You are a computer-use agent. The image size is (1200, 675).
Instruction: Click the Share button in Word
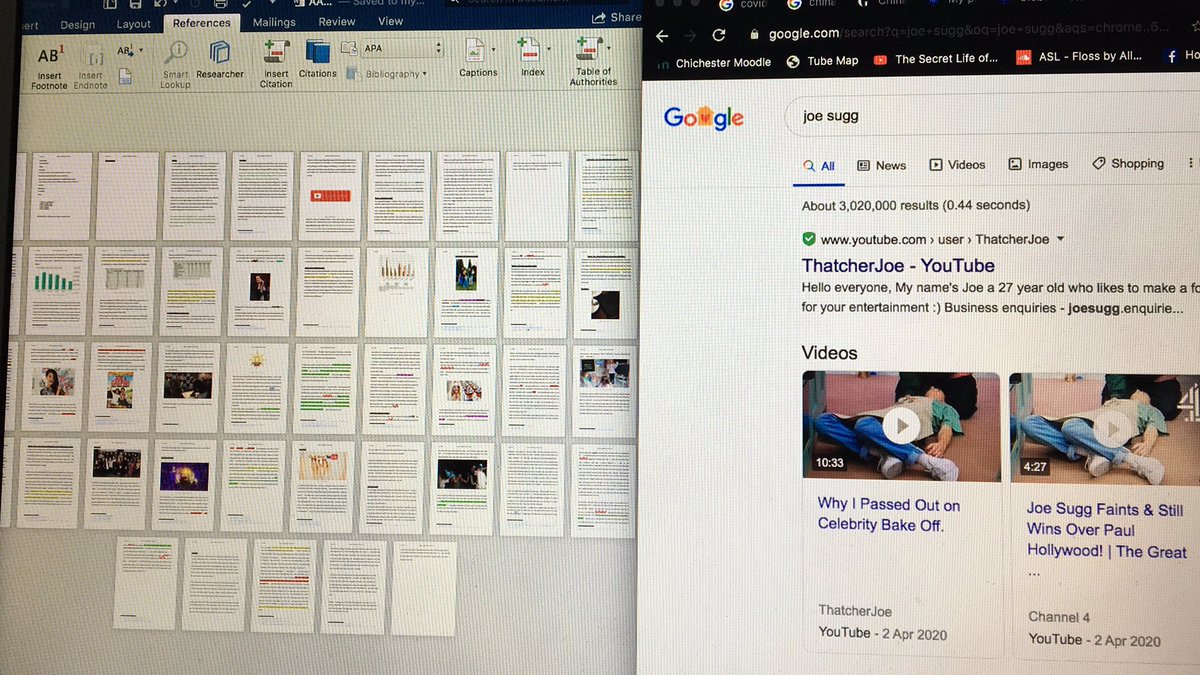pos(617,17)
